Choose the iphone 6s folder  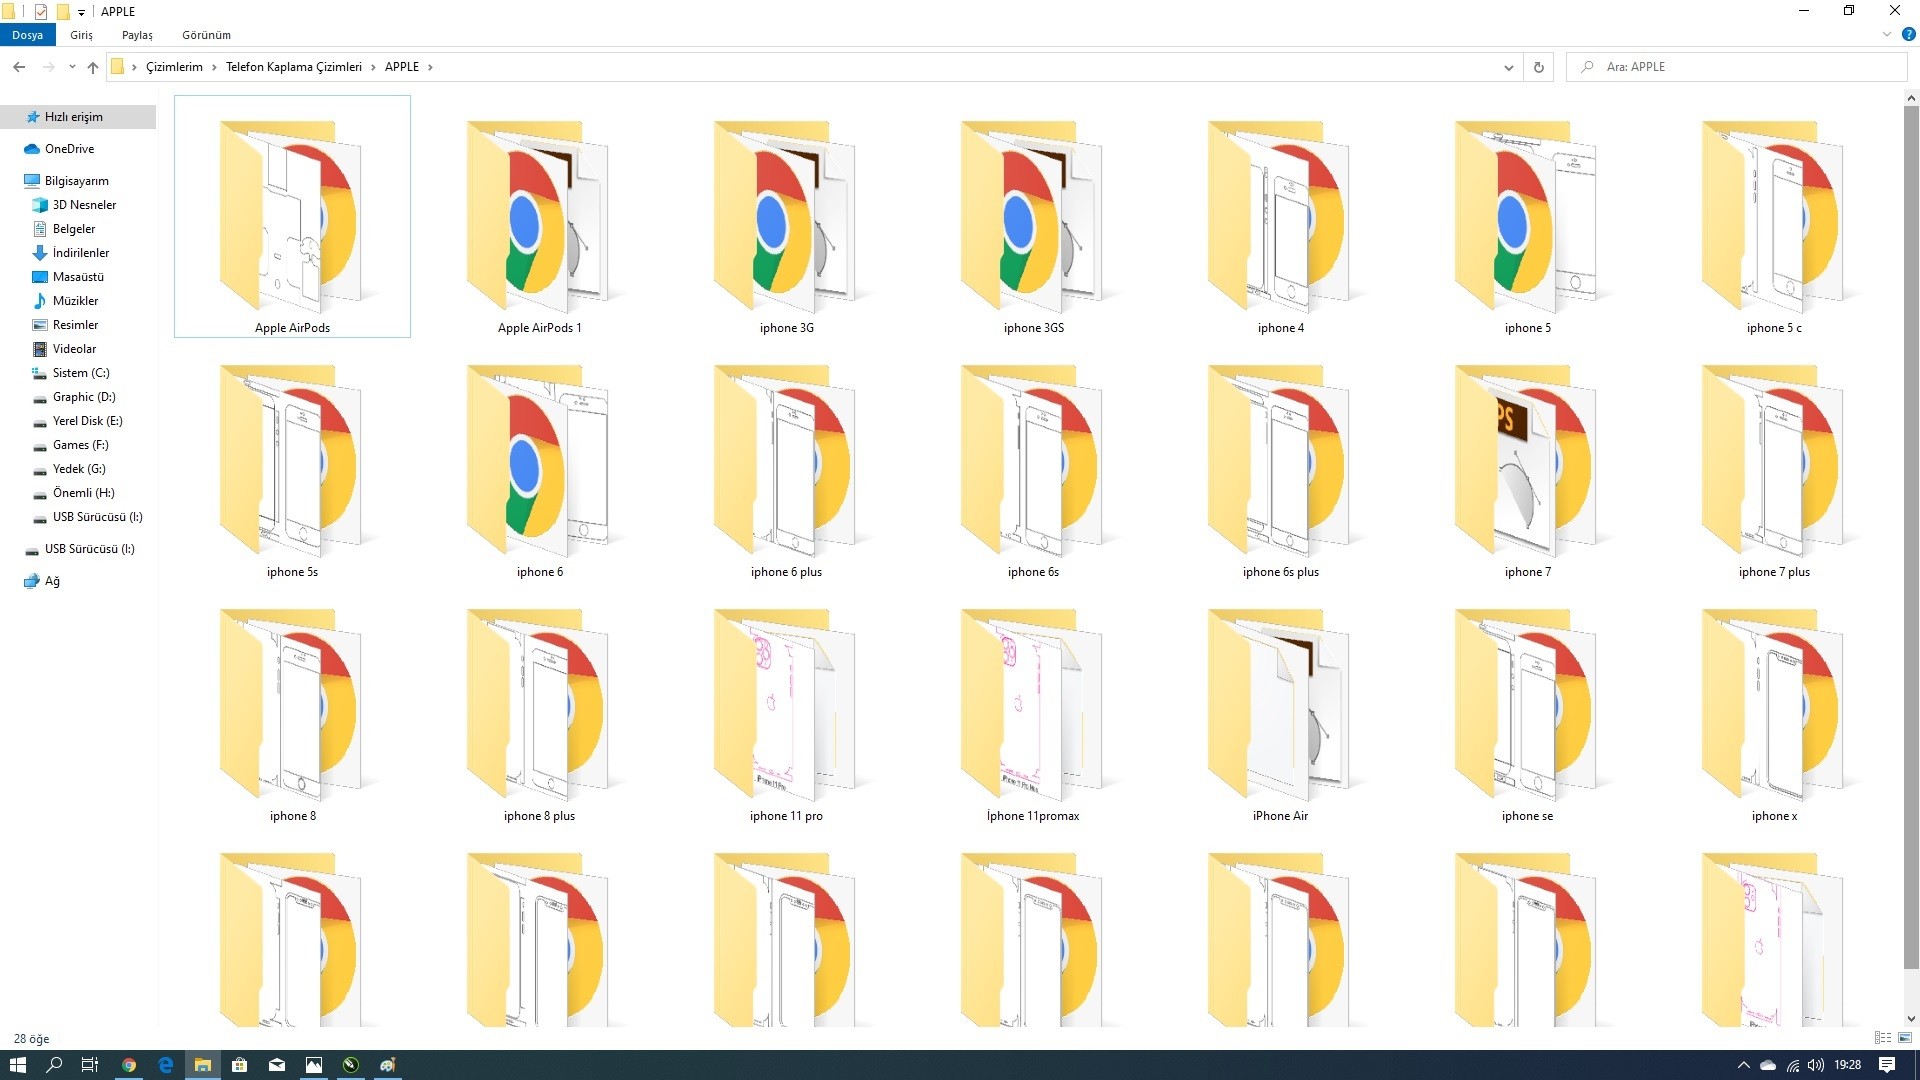pyautogui.click(x=1033, y=461)
